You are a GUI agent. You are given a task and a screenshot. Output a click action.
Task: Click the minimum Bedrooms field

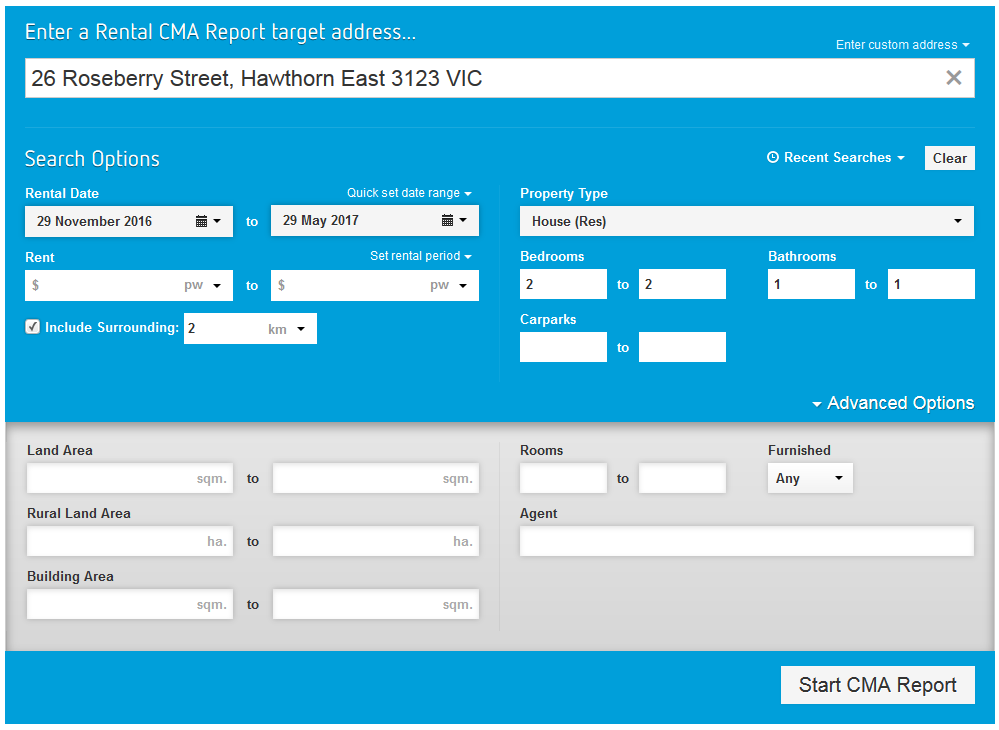(563, 284)
